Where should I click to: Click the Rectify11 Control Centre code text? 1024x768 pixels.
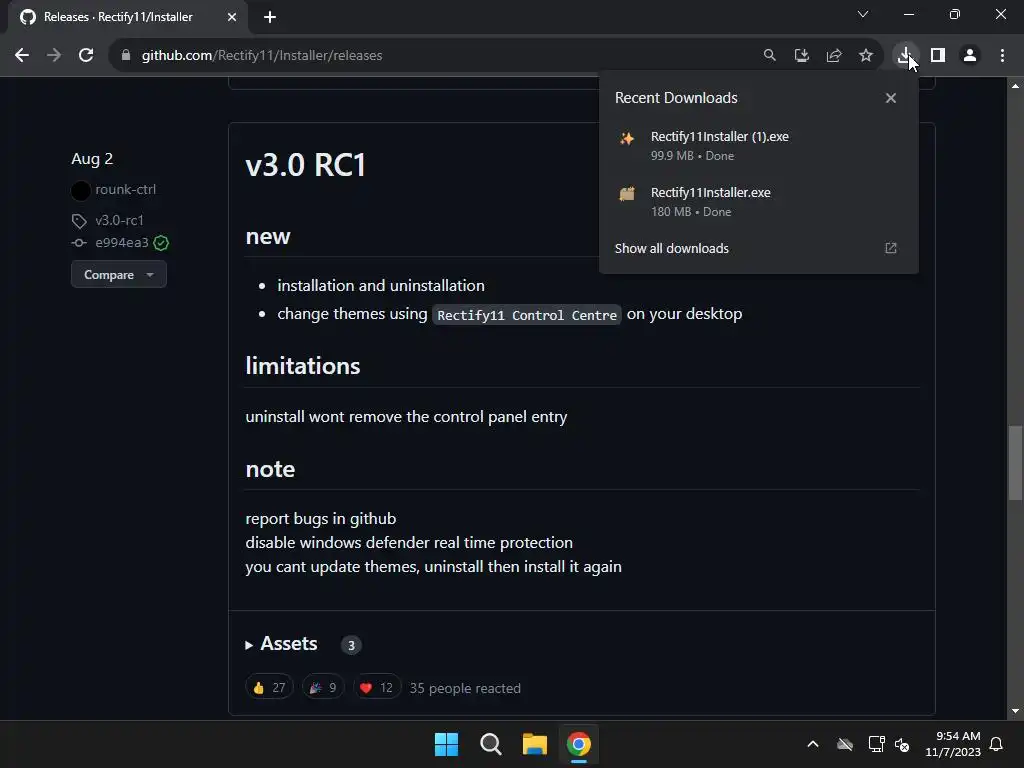tap(527, 315)
